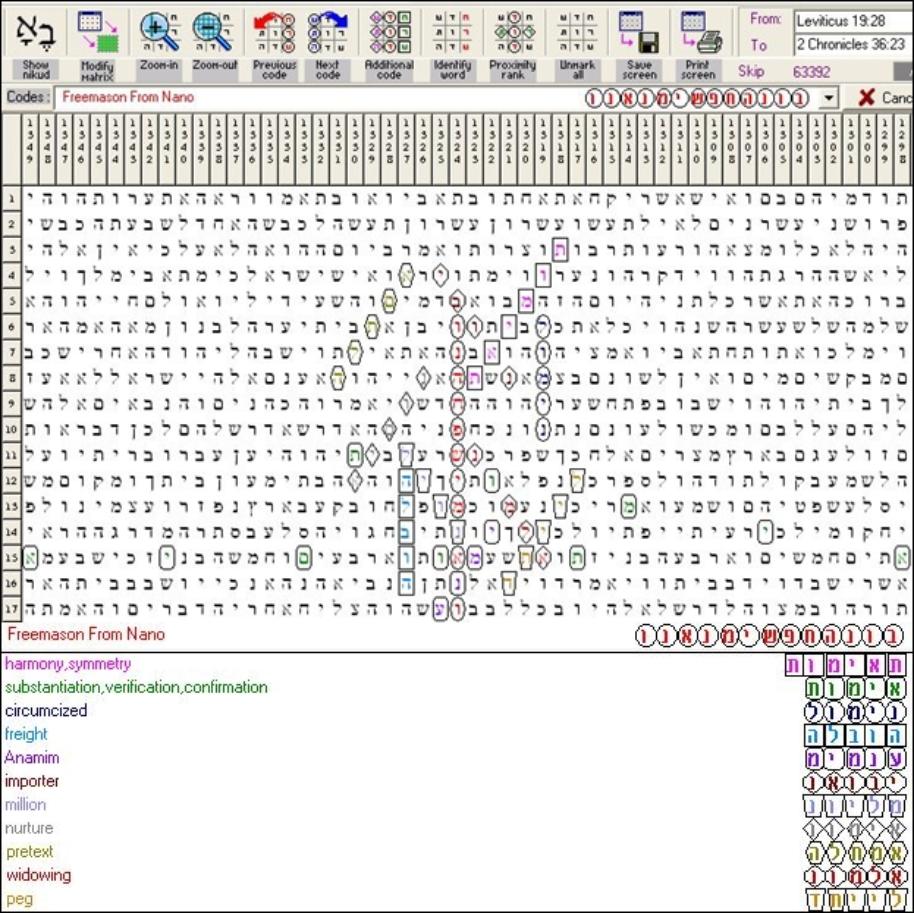Zoom in on the matrix
914x913 pixels.
click(159, 33)
